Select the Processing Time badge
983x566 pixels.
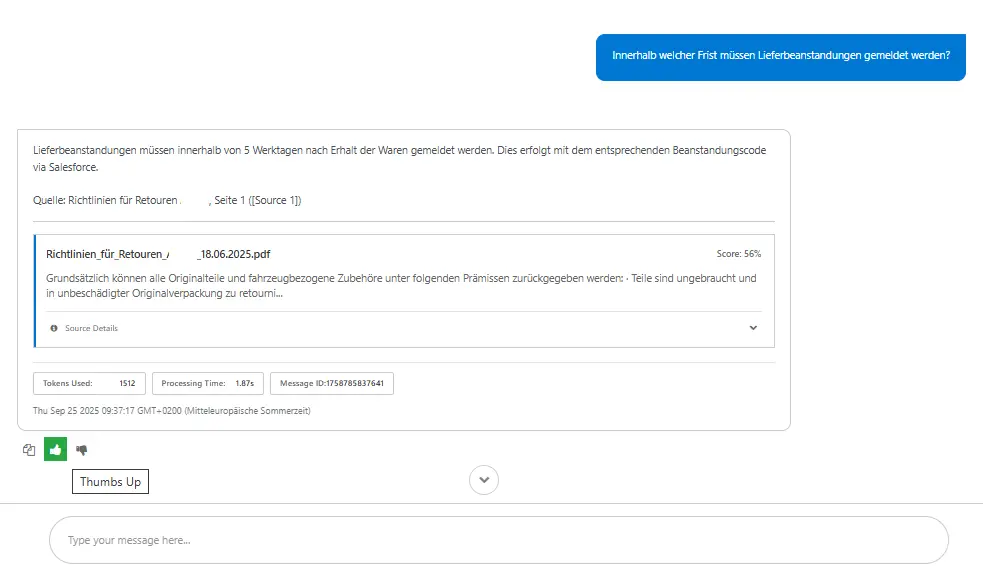point(208,383)
